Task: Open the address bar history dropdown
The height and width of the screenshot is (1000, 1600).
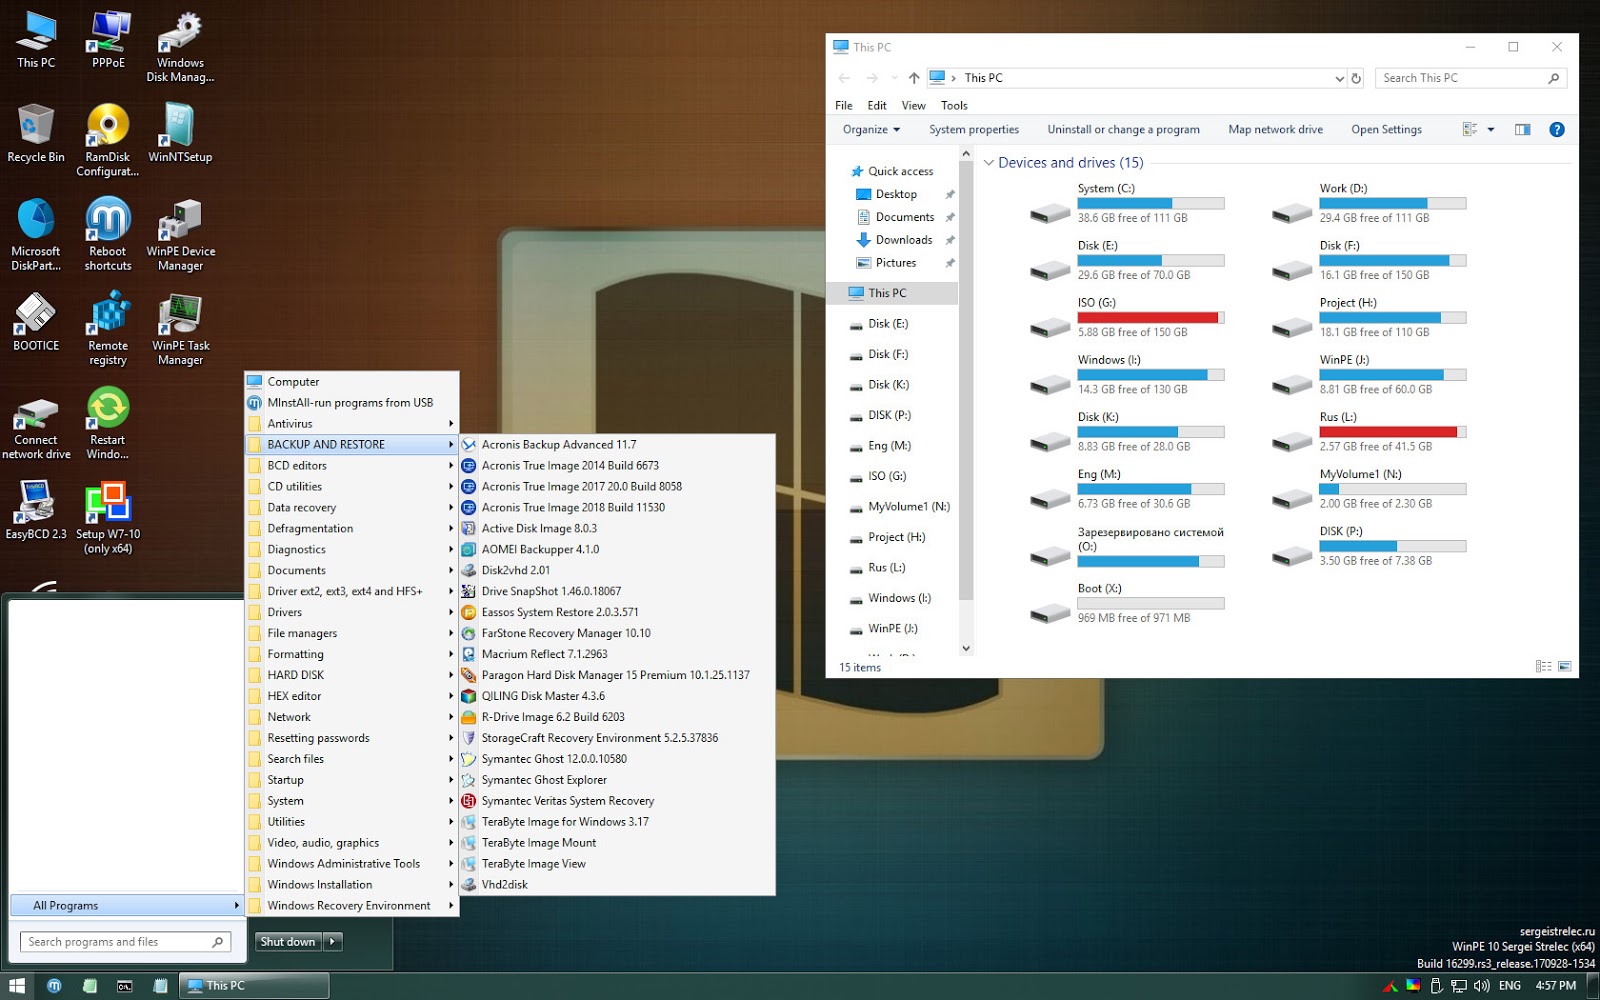Action: point(1340,78)
